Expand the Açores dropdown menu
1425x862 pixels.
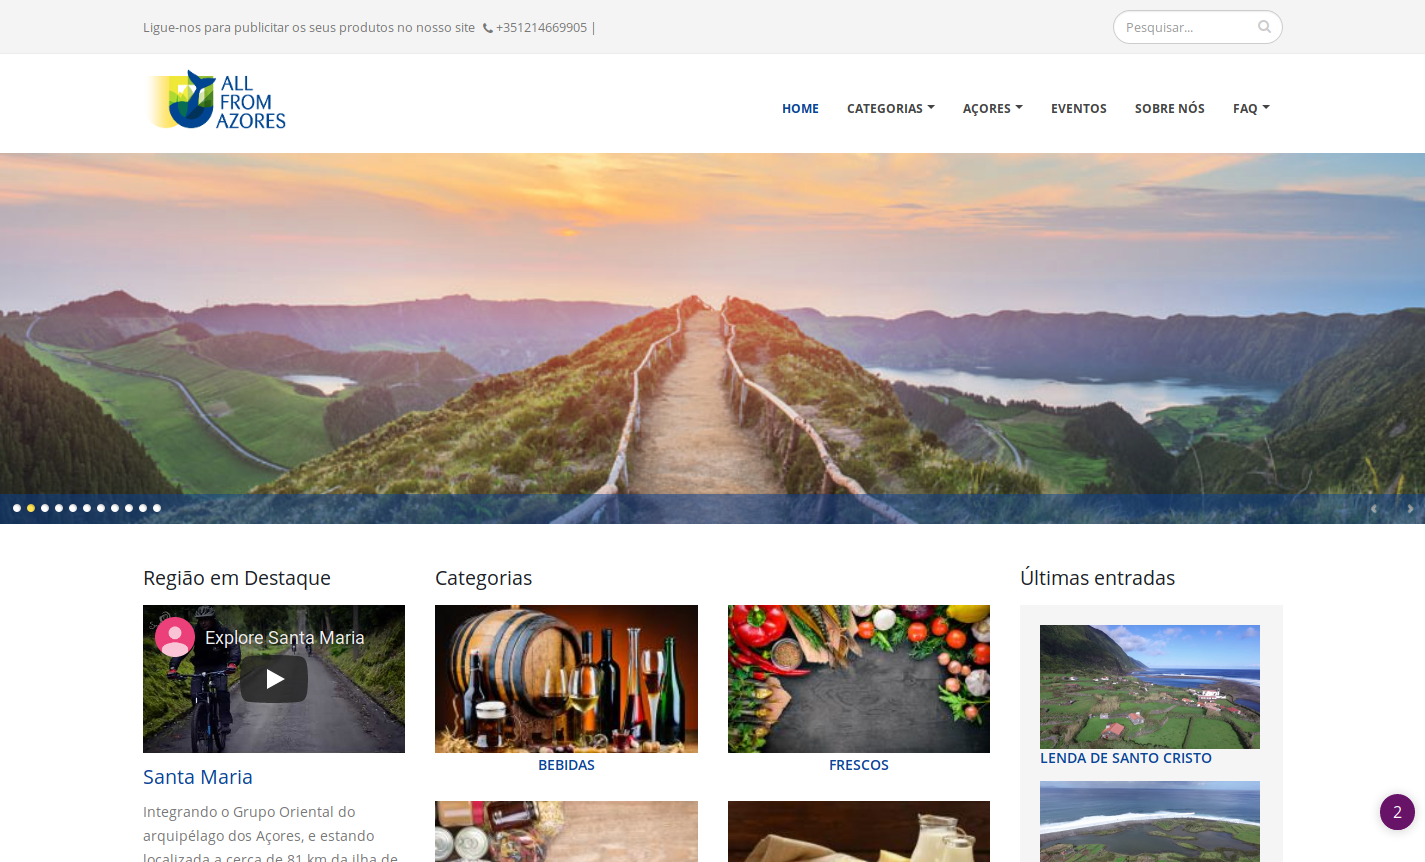point(992,108)
